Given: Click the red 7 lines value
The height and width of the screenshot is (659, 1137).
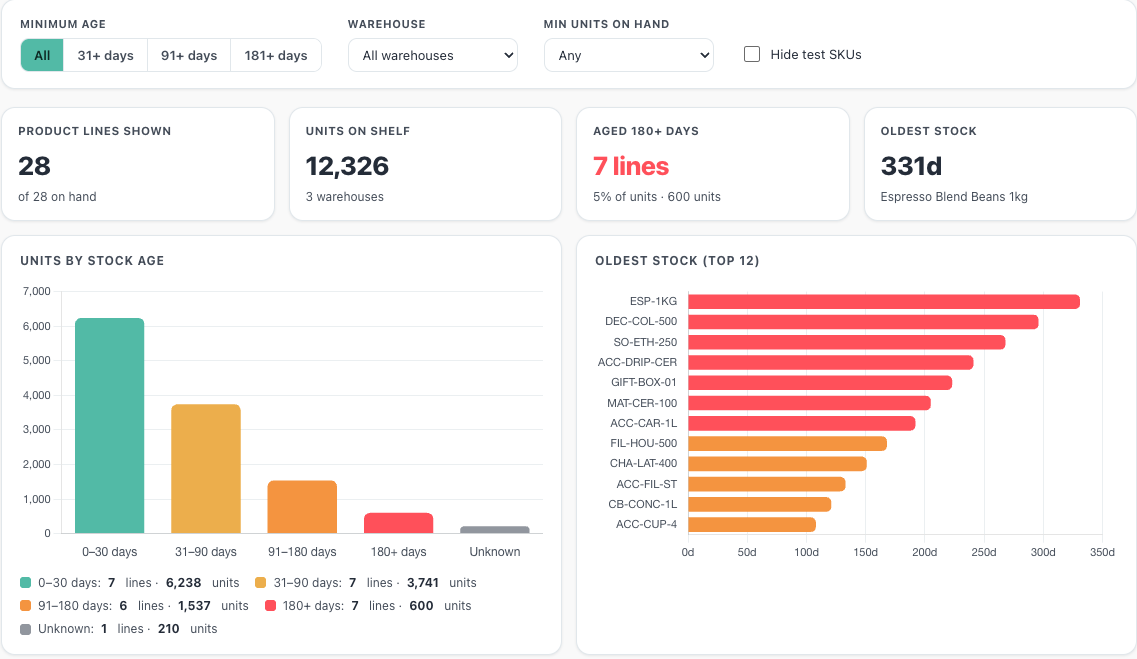Looking at the screenshot, I should [x=631, y=166].
